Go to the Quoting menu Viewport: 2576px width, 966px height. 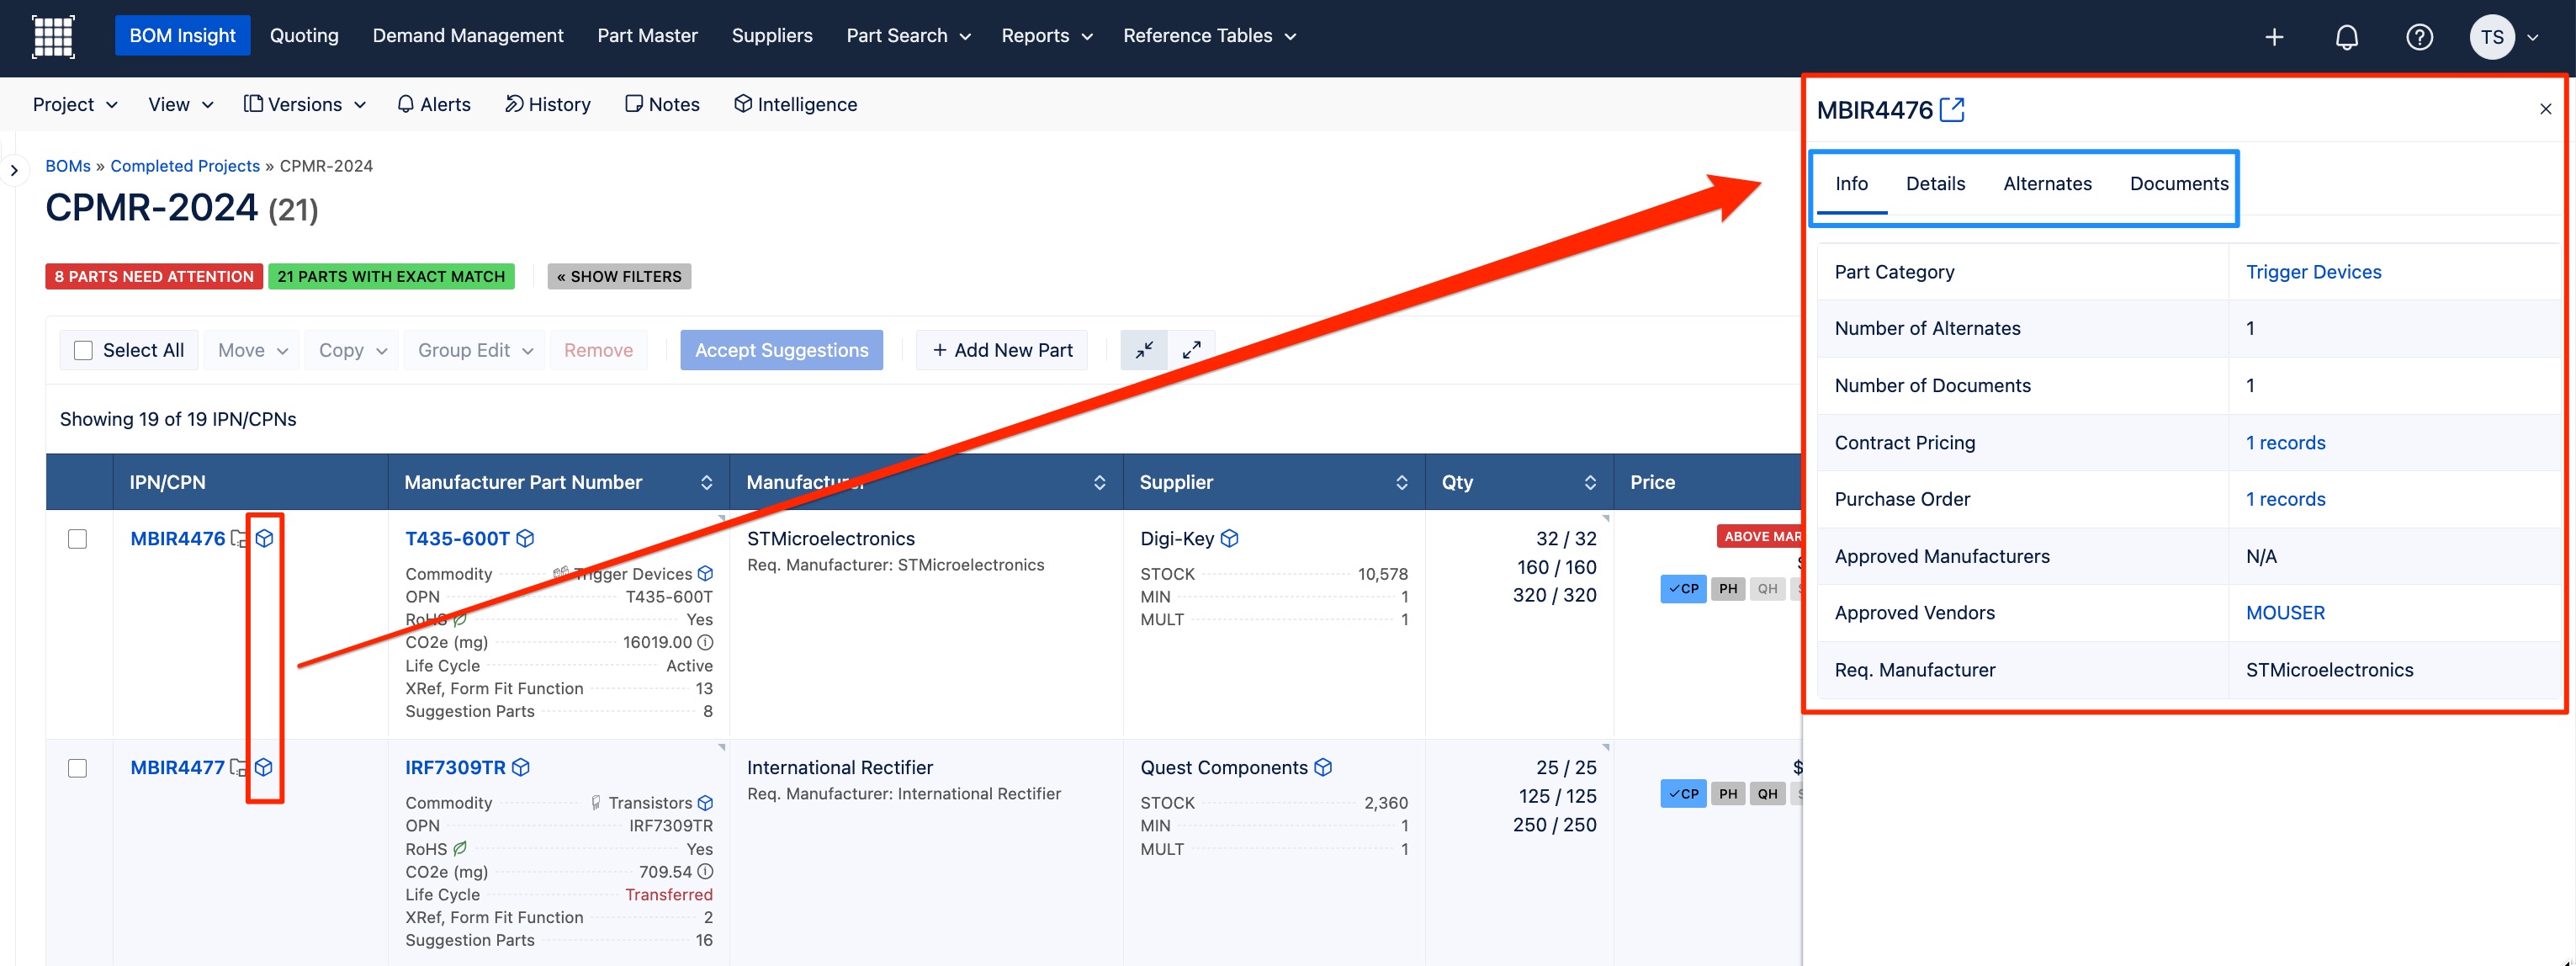click(304, 36)
